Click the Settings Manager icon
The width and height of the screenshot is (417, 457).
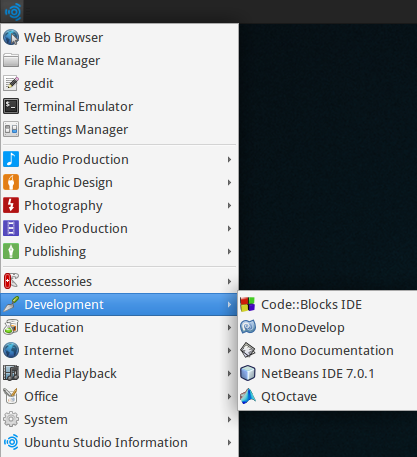tap(11, 130)
